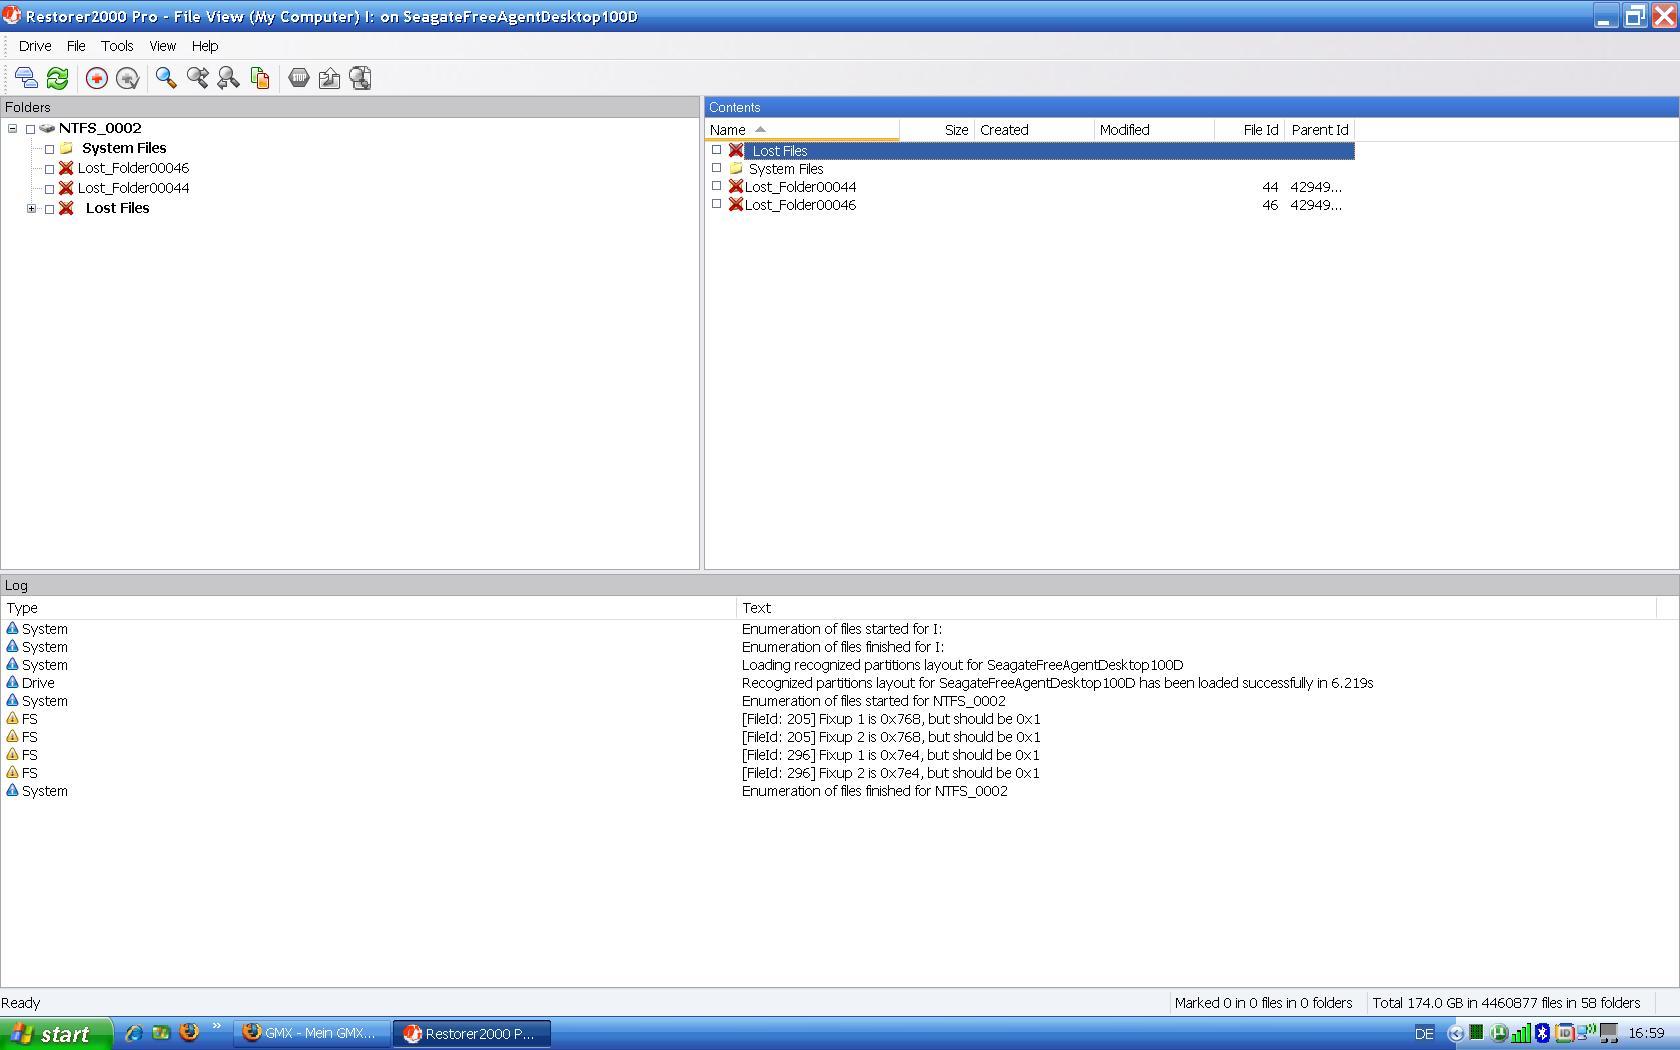This screenshot has width=1680, height=1050.
Task: Select log row 'Enumeration of files finished for NTFS_0002'
Action: 840,791
